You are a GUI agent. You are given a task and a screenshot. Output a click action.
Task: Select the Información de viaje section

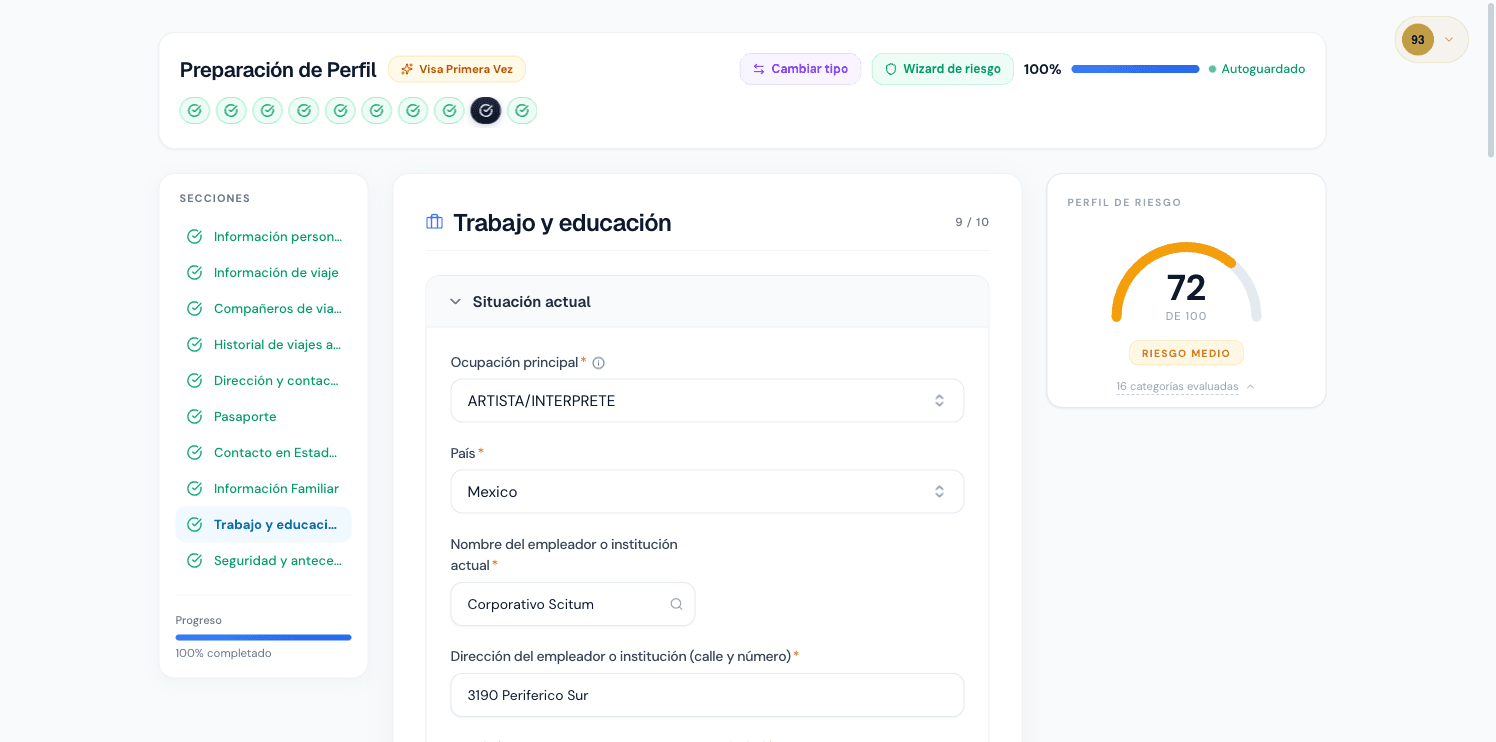click(276, 272)
